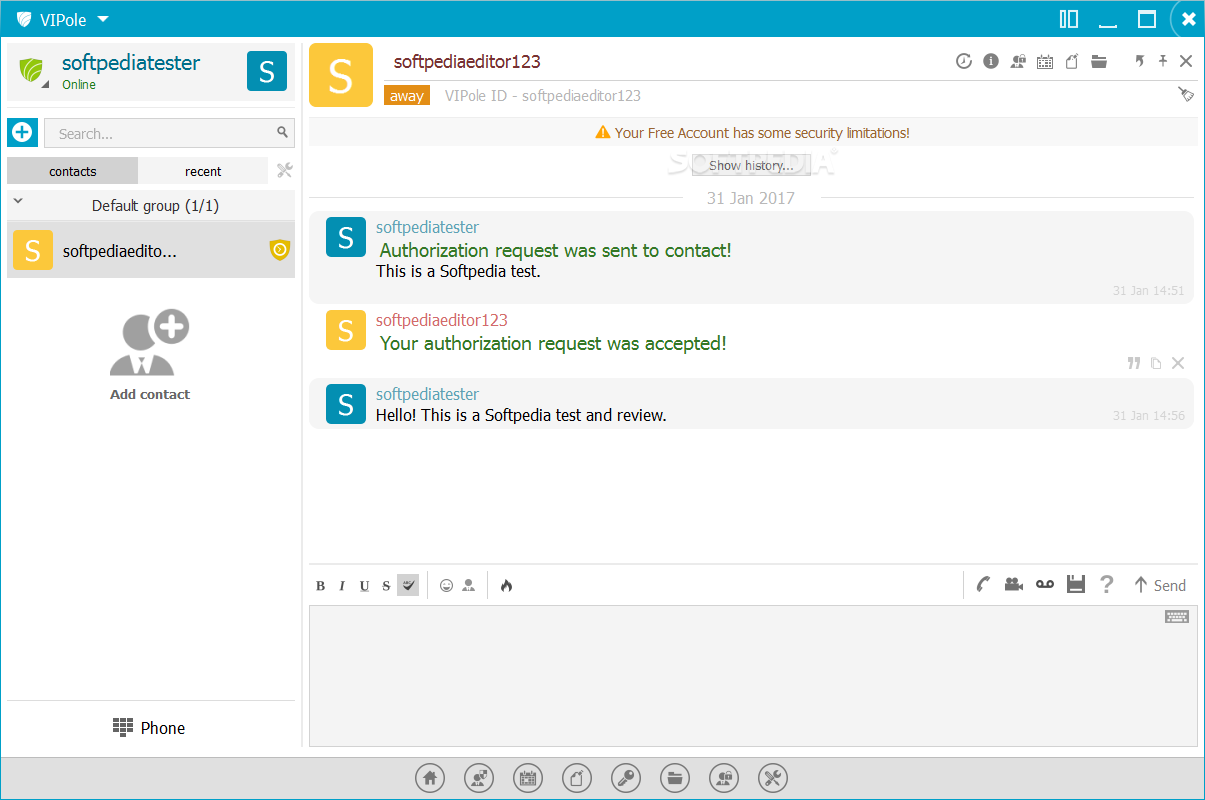The image size is (1205, 800).
Task: Click softpediatester profile avatar in sidebar
Action: coord(267,71)
